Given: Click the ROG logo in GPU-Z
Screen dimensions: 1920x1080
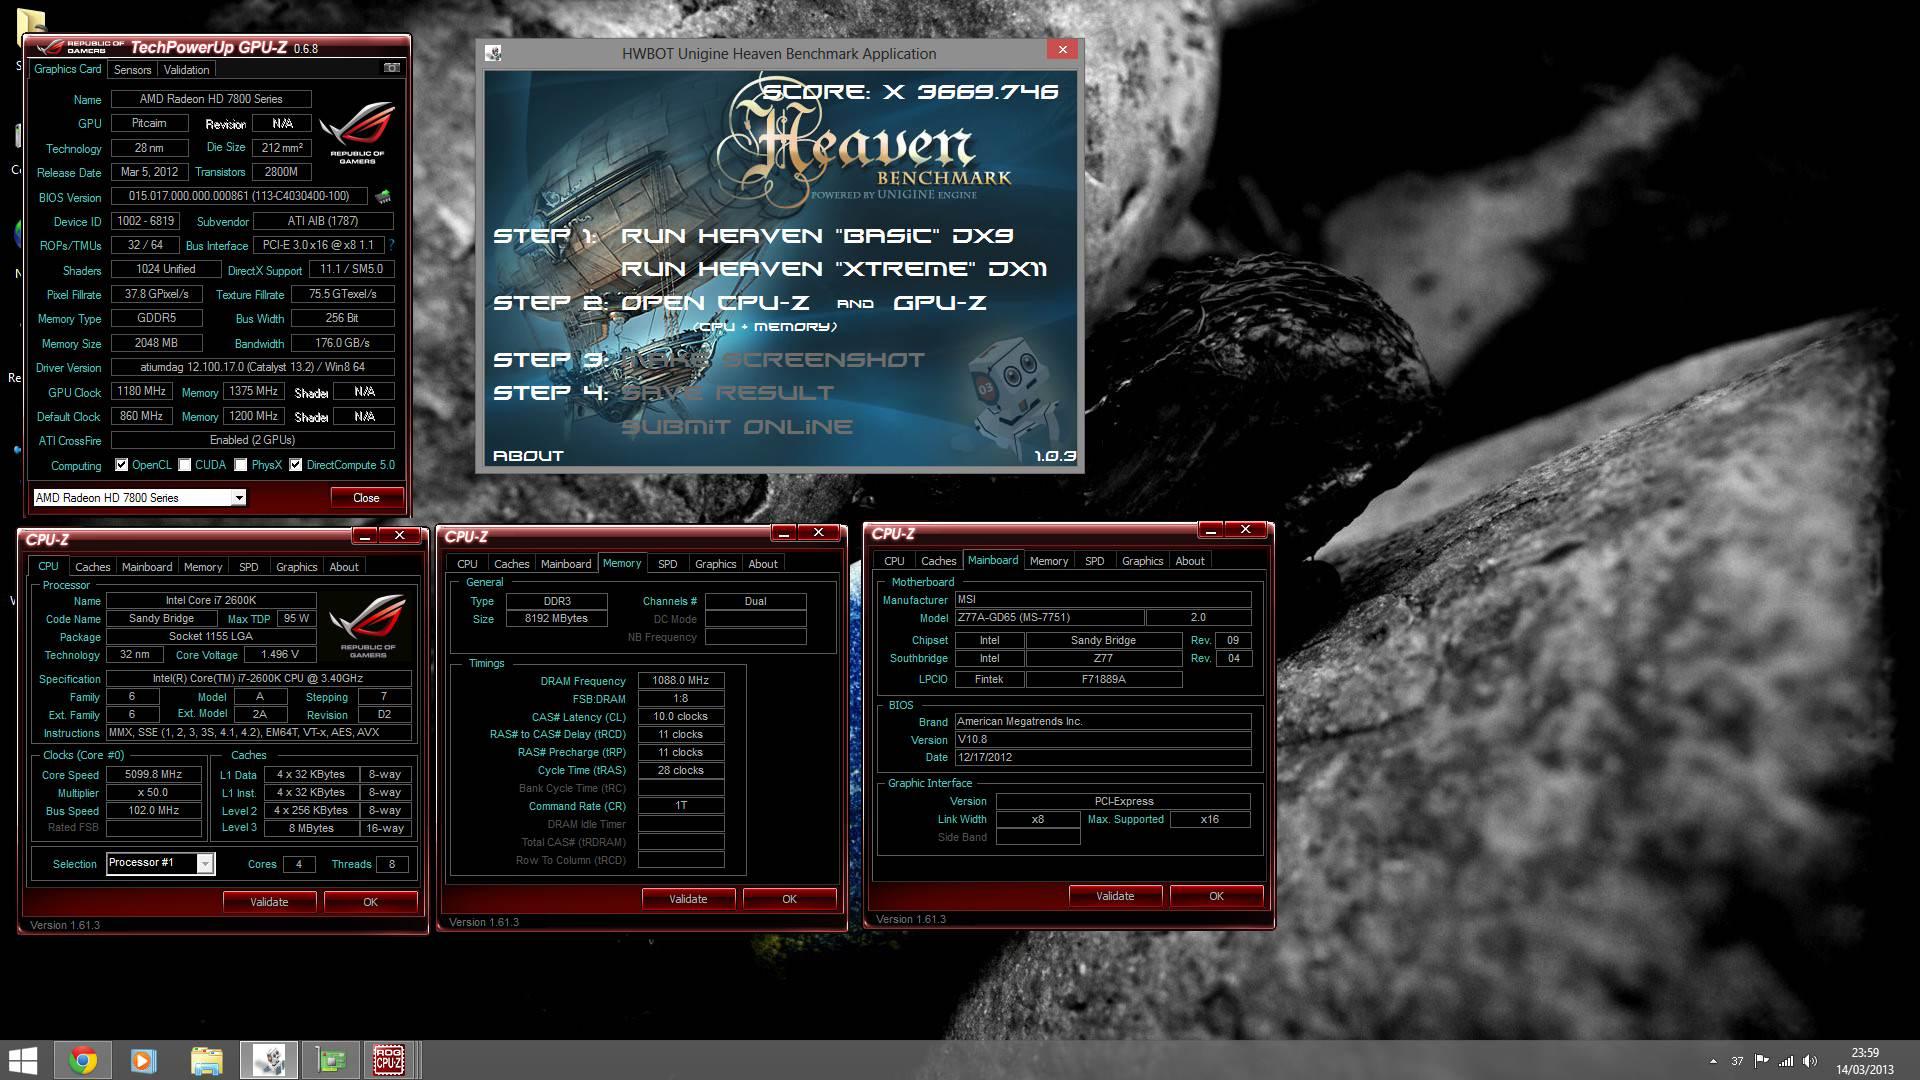Looking at the screenshot, I should (356, 134).
